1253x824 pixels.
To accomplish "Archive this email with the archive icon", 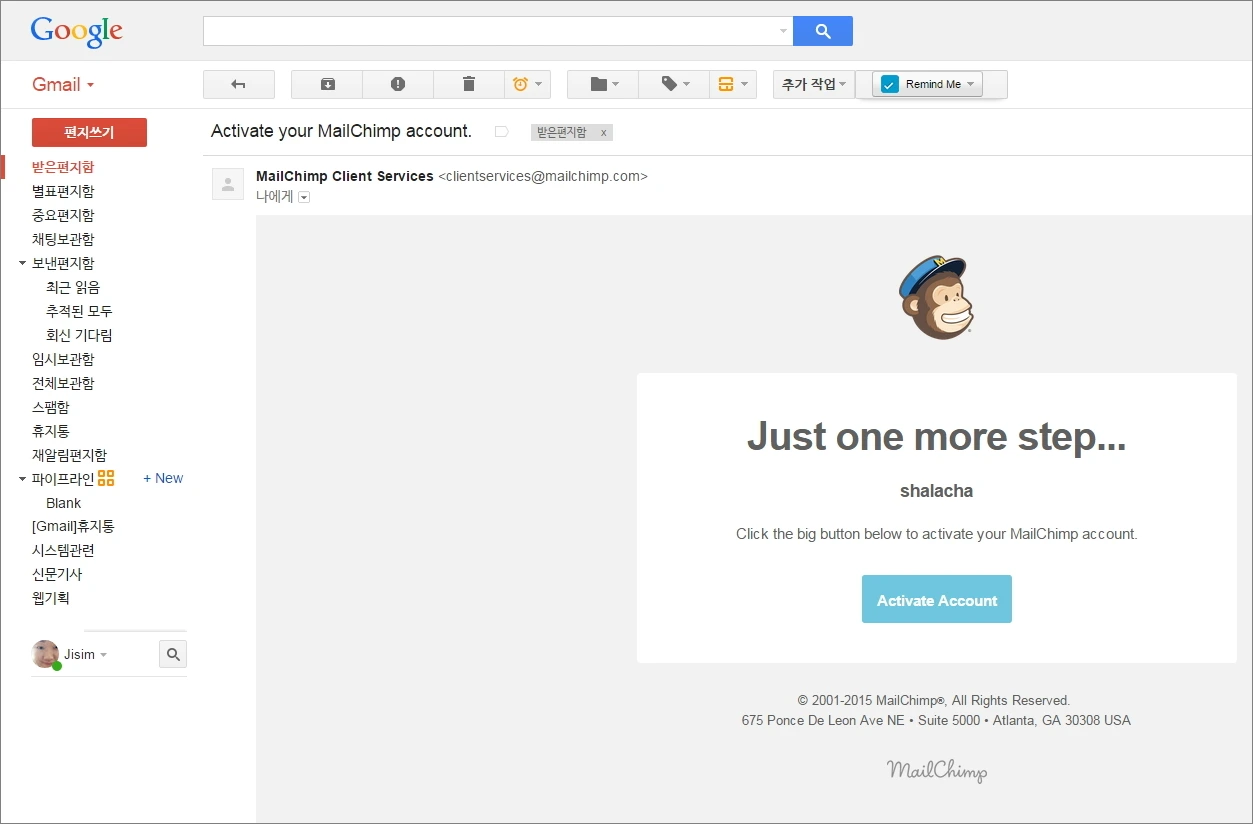I will click(327, 85).
